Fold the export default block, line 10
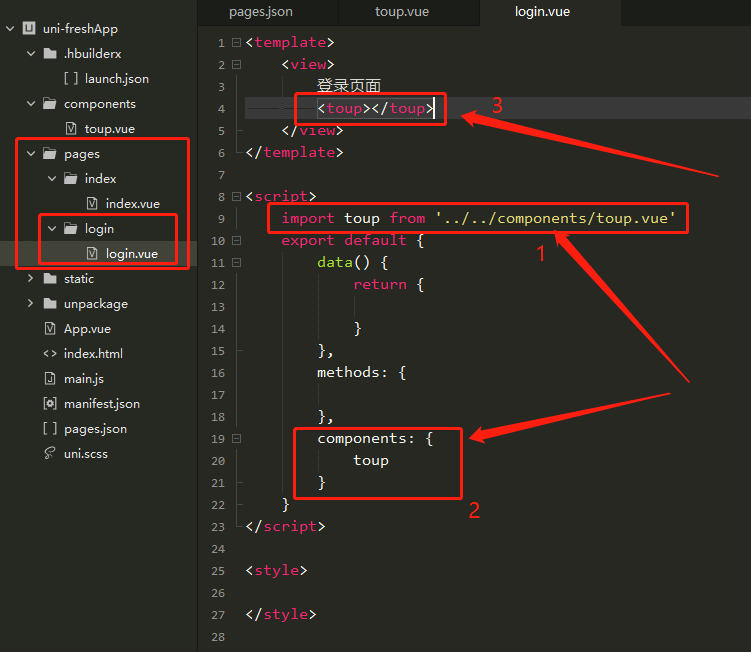Screen dimensions: 751x652 tap(236, 240)
